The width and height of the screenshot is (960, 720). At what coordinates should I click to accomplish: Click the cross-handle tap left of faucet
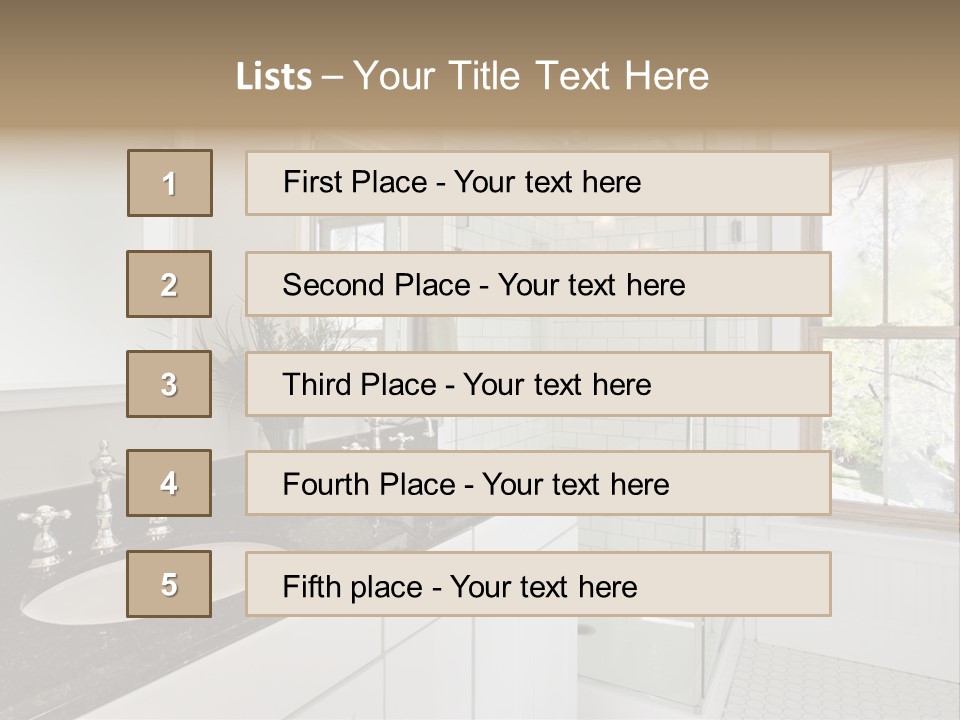coord(44,530)
